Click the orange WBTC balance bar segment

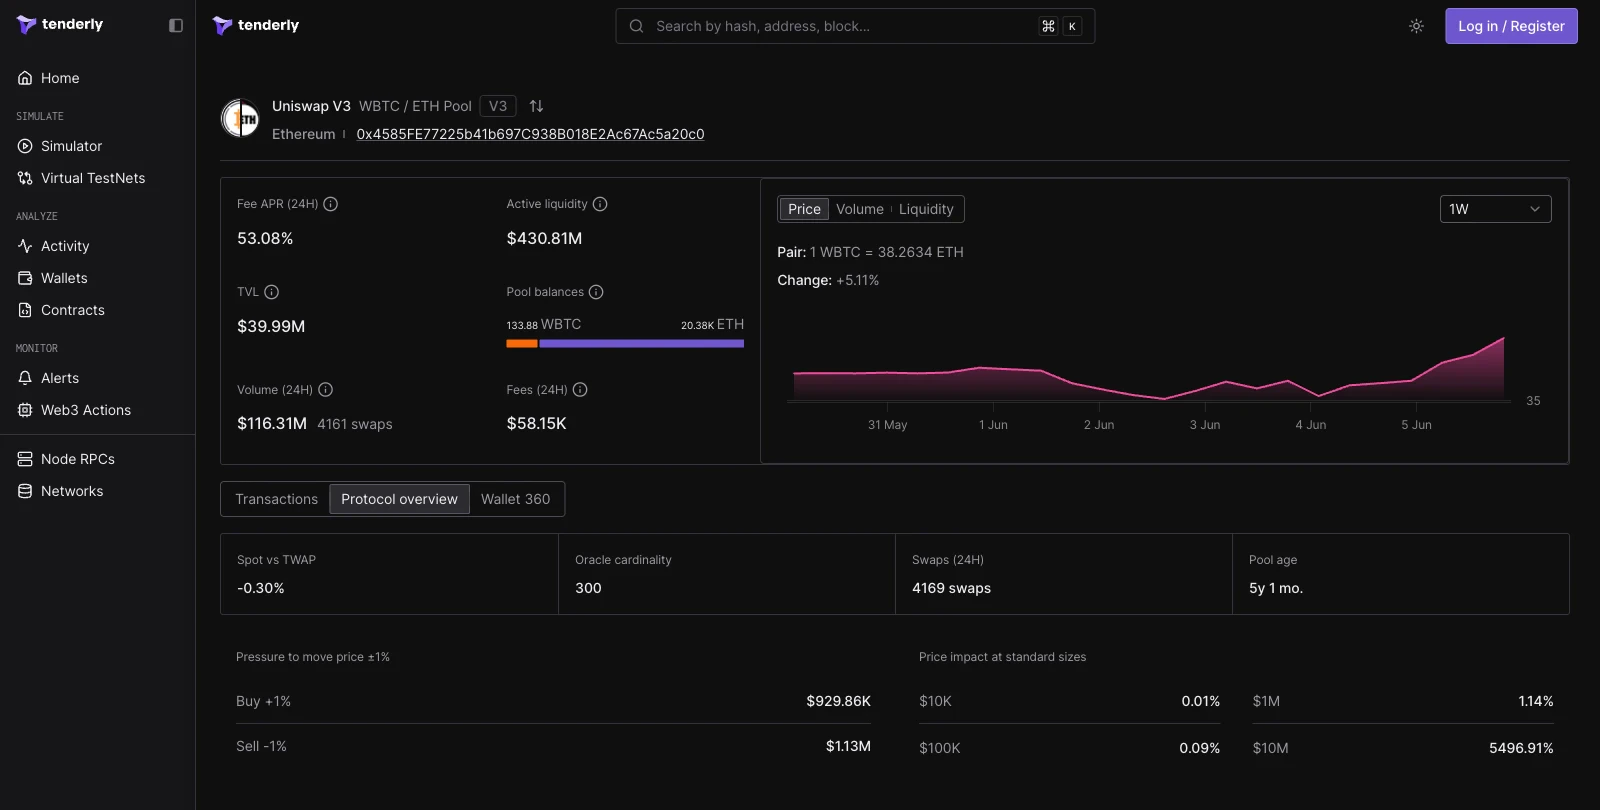(522, 343)
